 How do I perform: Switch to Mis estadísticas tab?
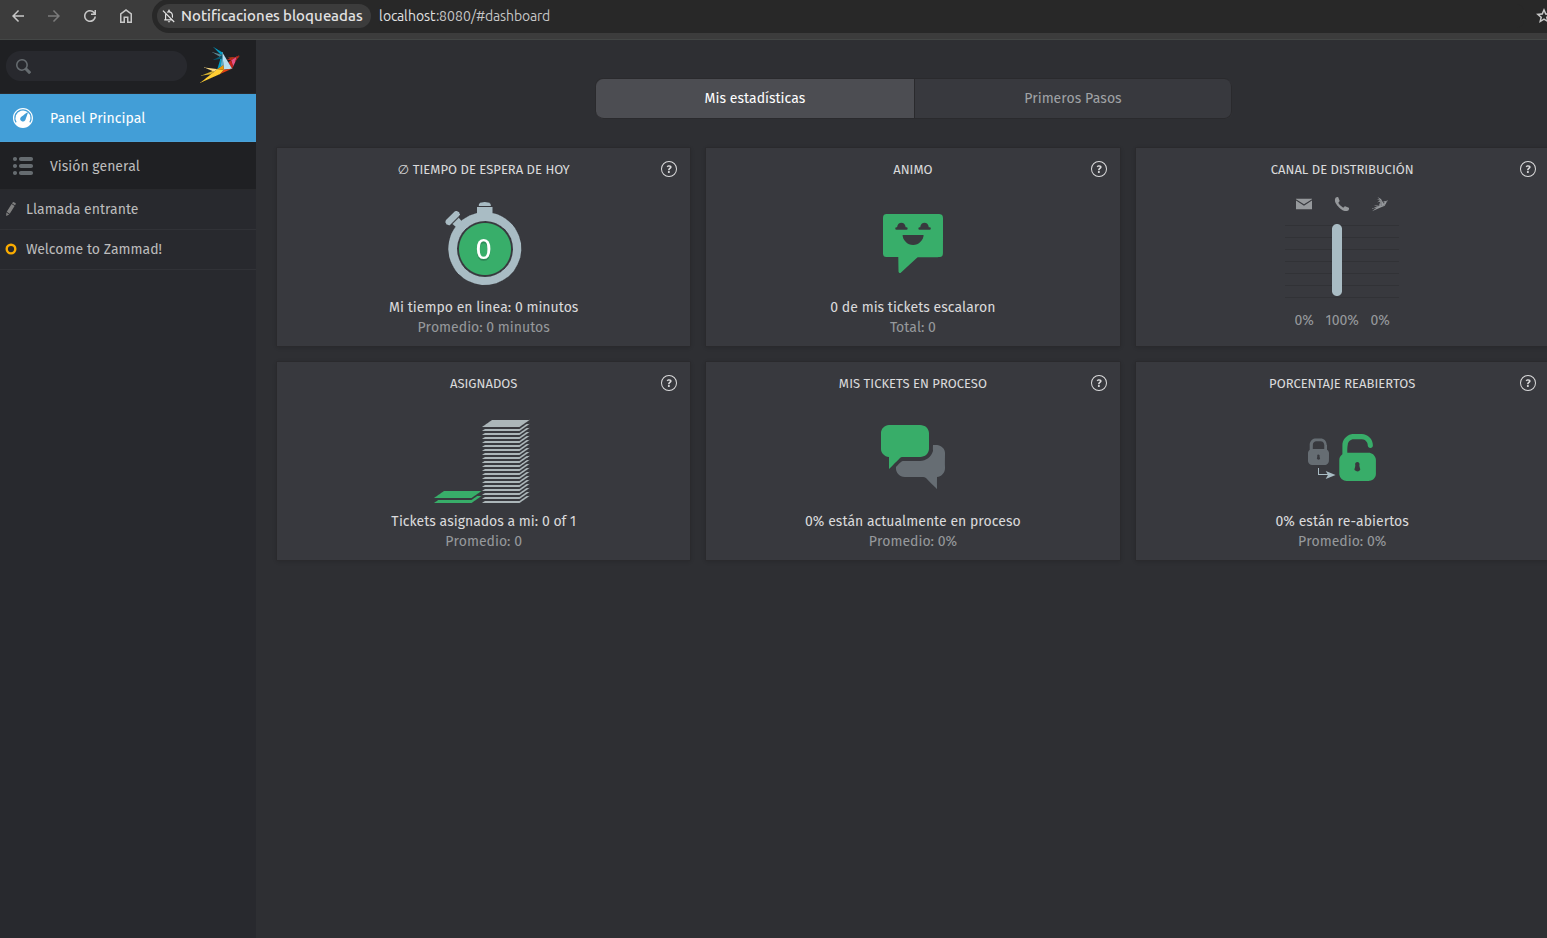click(x=754, y=98)
